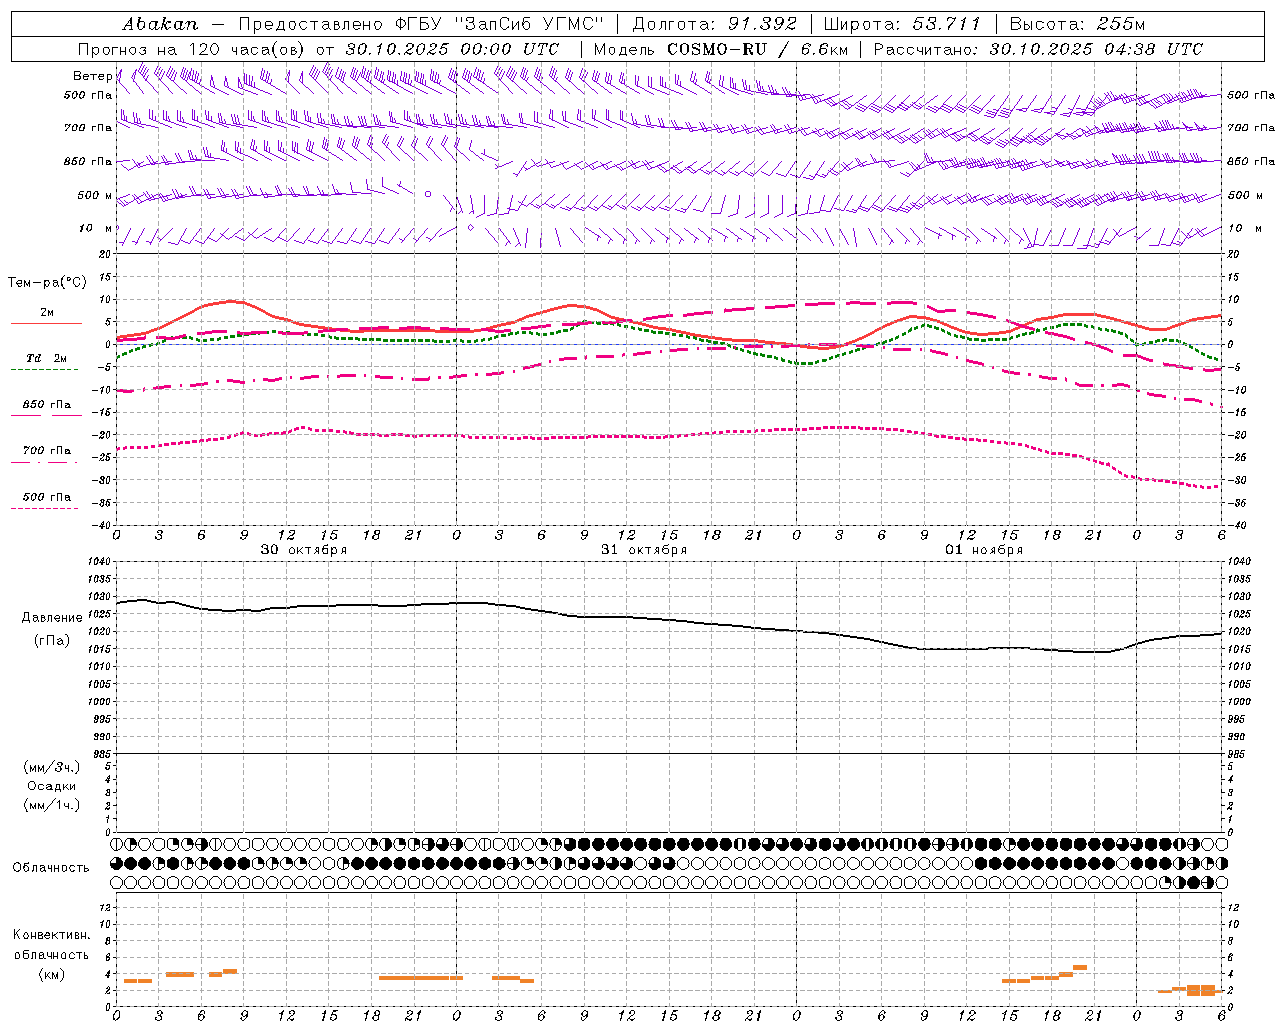Click the 700 гПа wind level label on left
Image resolution: width=1280 pixels, height=1024 pixels.
87,128
